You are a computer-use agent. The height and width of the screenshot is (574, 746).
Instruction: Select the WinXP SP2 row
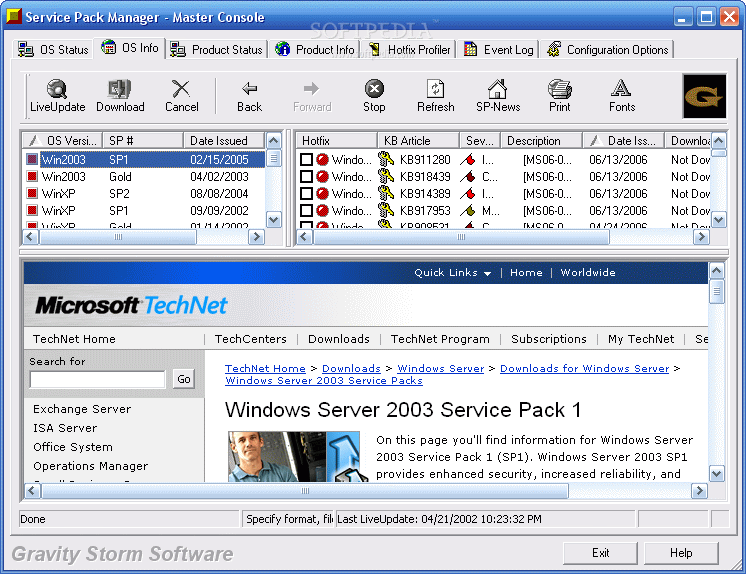(x=145, y=194)
